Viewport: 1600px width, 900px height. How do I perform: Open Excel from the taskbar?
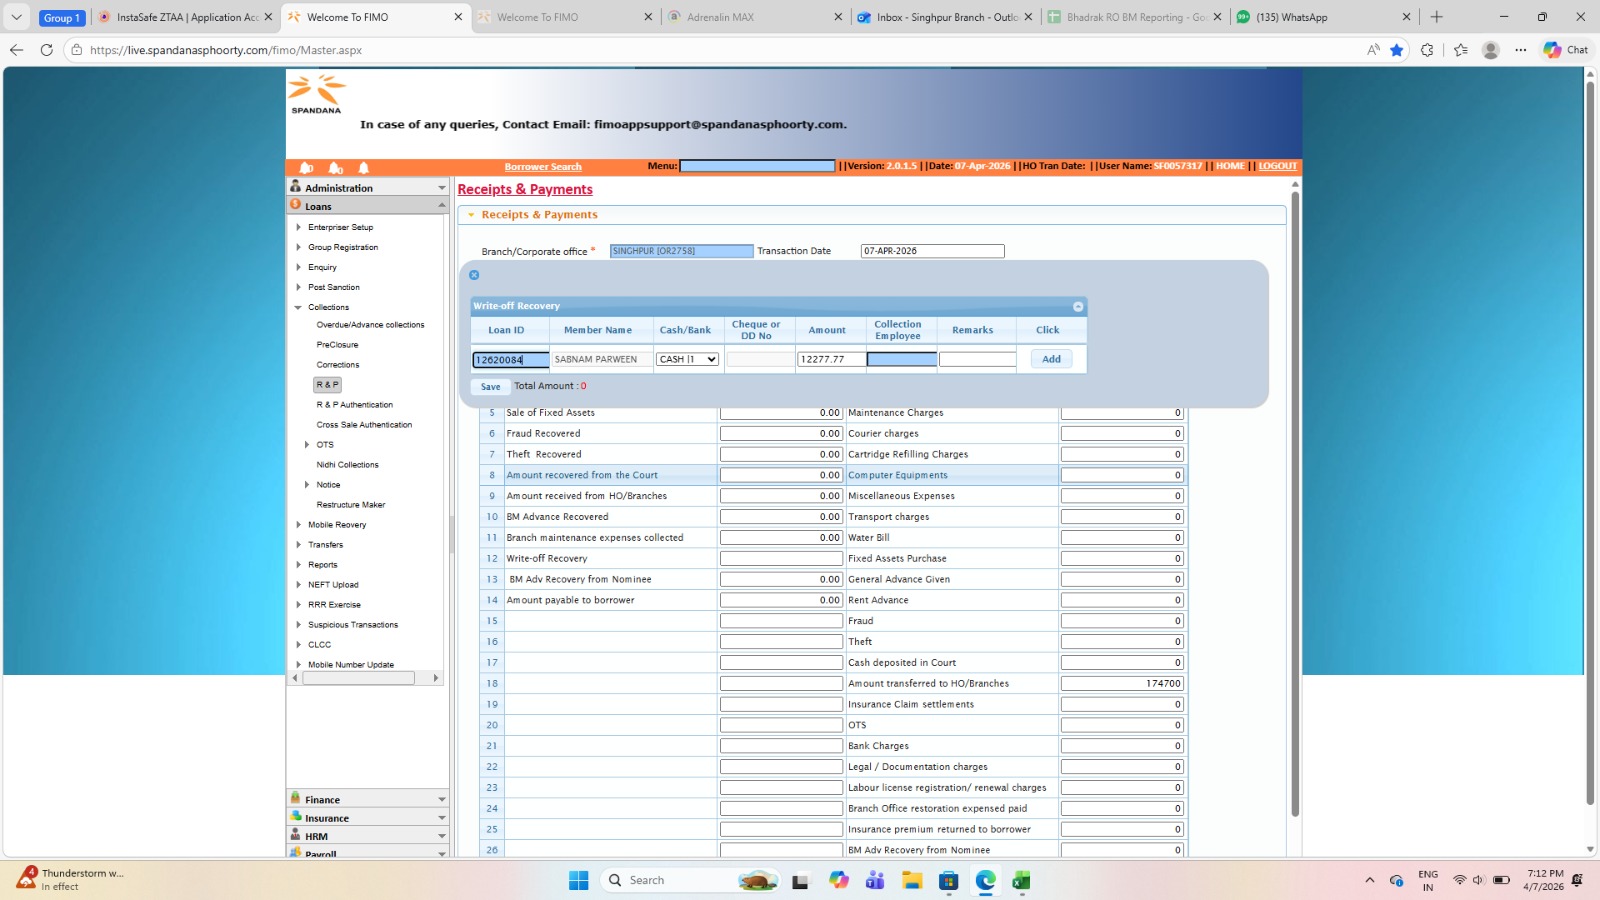pyautogui.click(x=1021, y=880)
